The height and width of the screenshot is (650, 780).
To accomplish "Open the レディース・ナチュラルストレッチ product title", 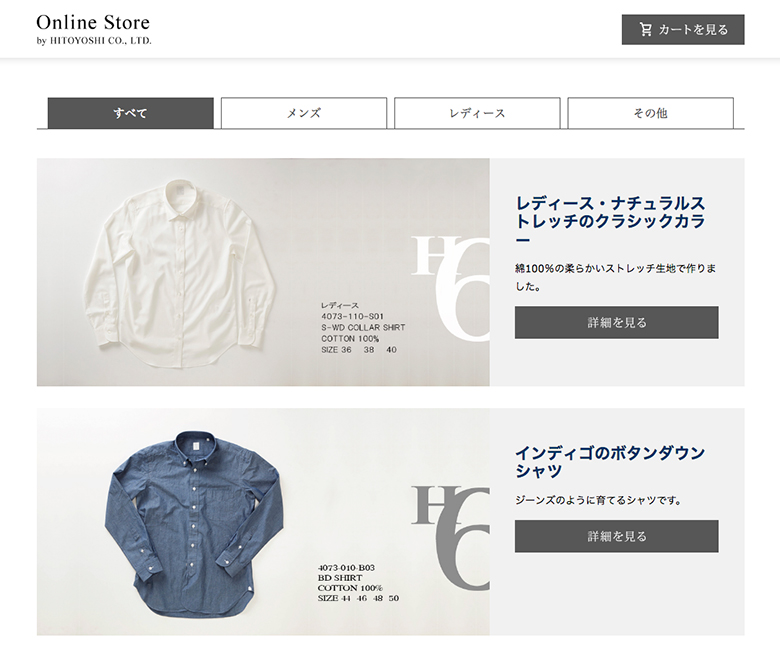I will (x=610, y=221).
